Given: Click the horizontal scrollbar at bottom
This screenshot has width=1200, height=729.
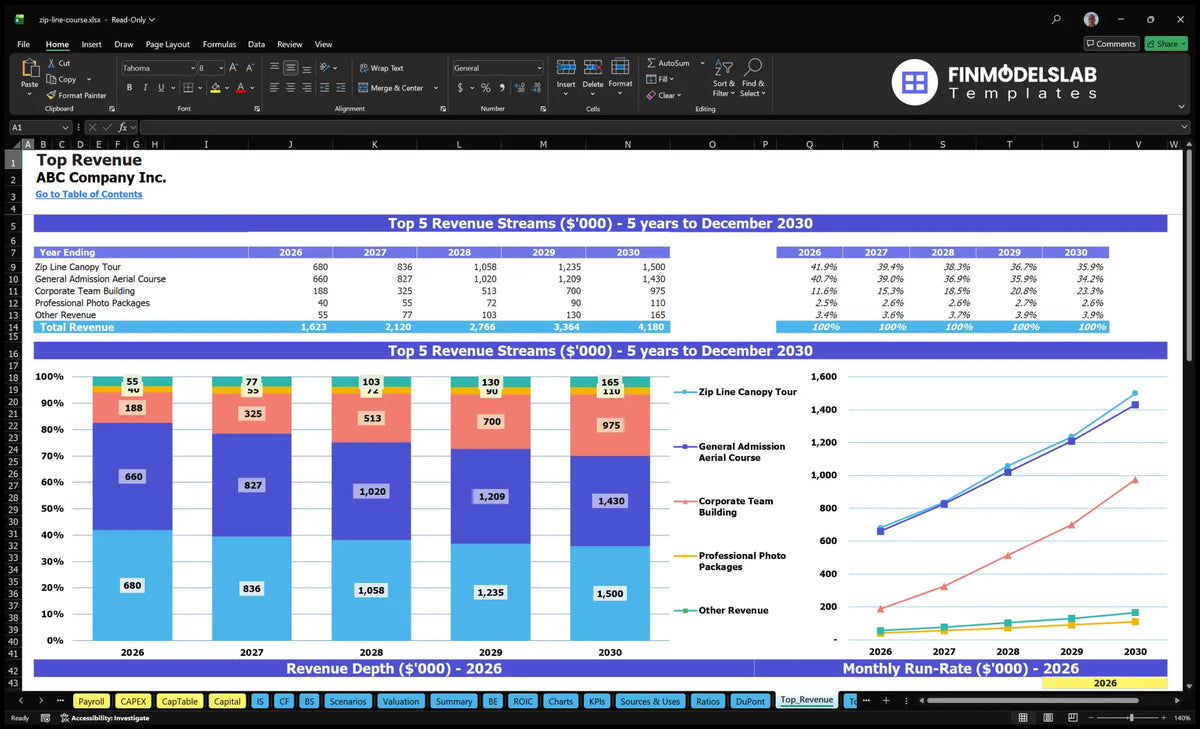Looking at the screenshot, I should (x=1035, y=701).
